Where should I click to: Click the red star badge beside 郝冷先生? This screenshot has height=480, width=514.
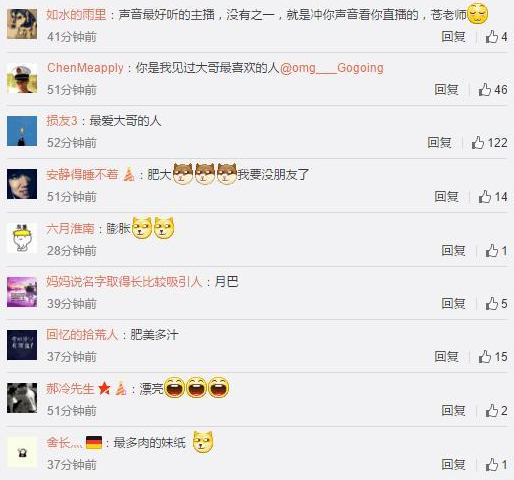[x=104, y=388]
